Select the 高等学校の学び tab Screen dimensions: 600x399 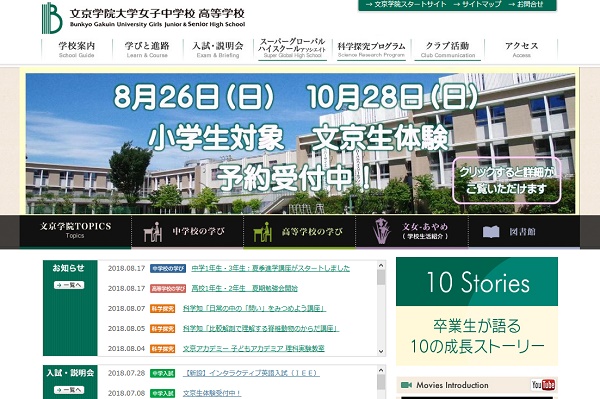299,231
